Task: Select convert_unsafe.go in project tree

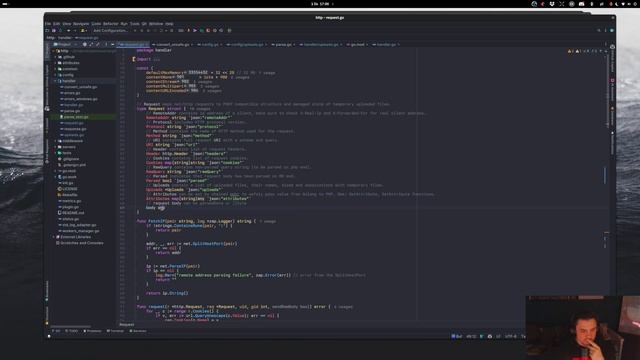Action: pyautogui.click(x=80, y=87)
